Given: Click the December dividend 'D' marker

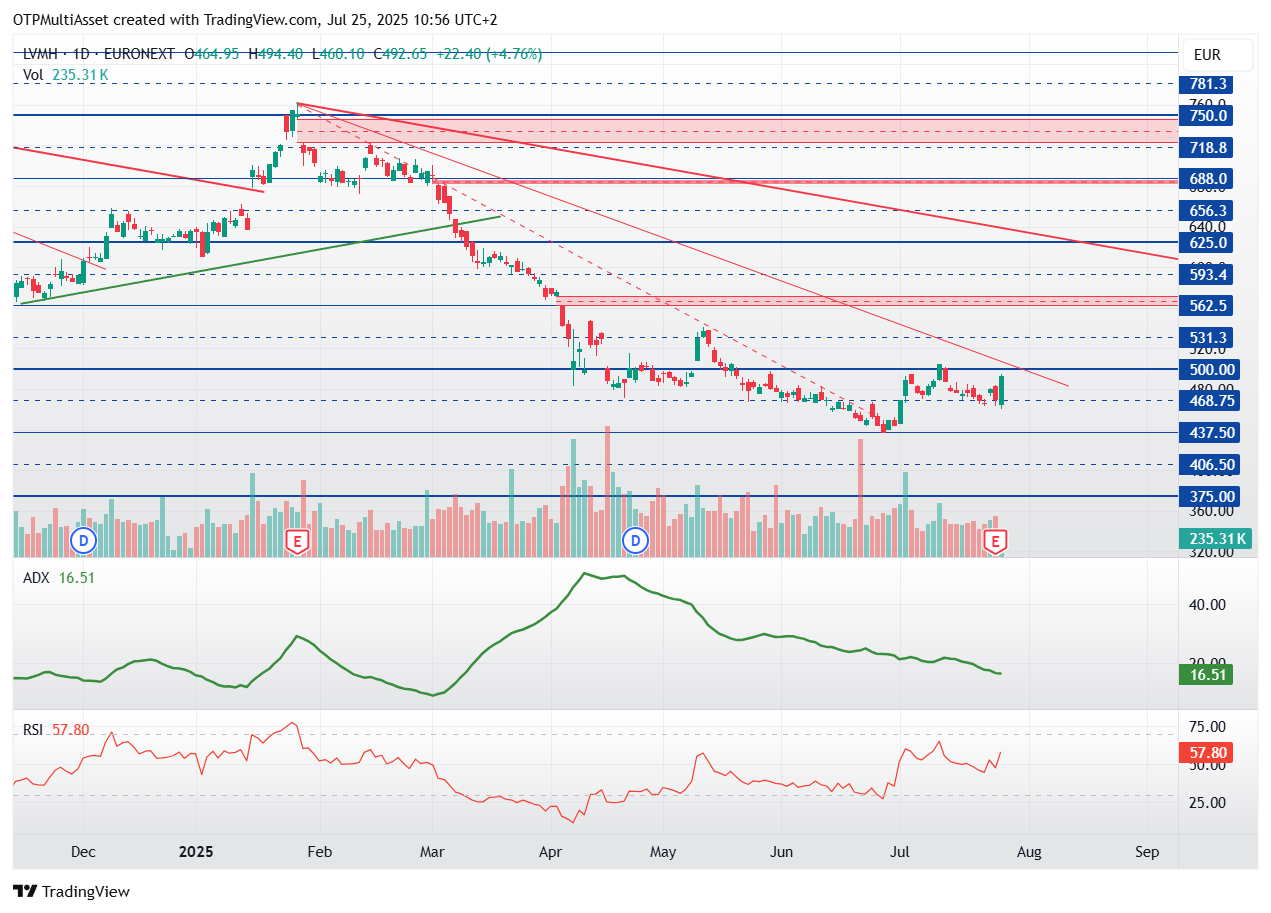Looking at the screenshot, I should [x=84, y=542].
